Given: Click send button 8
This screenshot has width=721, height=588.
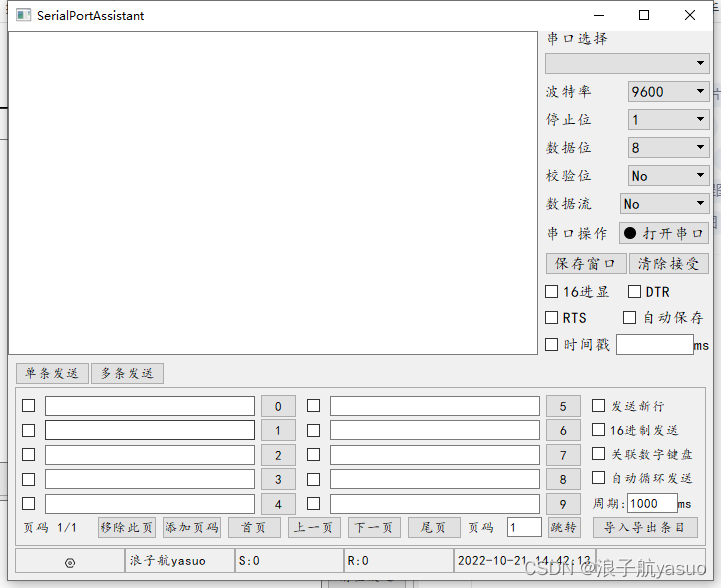Looking at the screenshot, I should (x=563, y=480).
